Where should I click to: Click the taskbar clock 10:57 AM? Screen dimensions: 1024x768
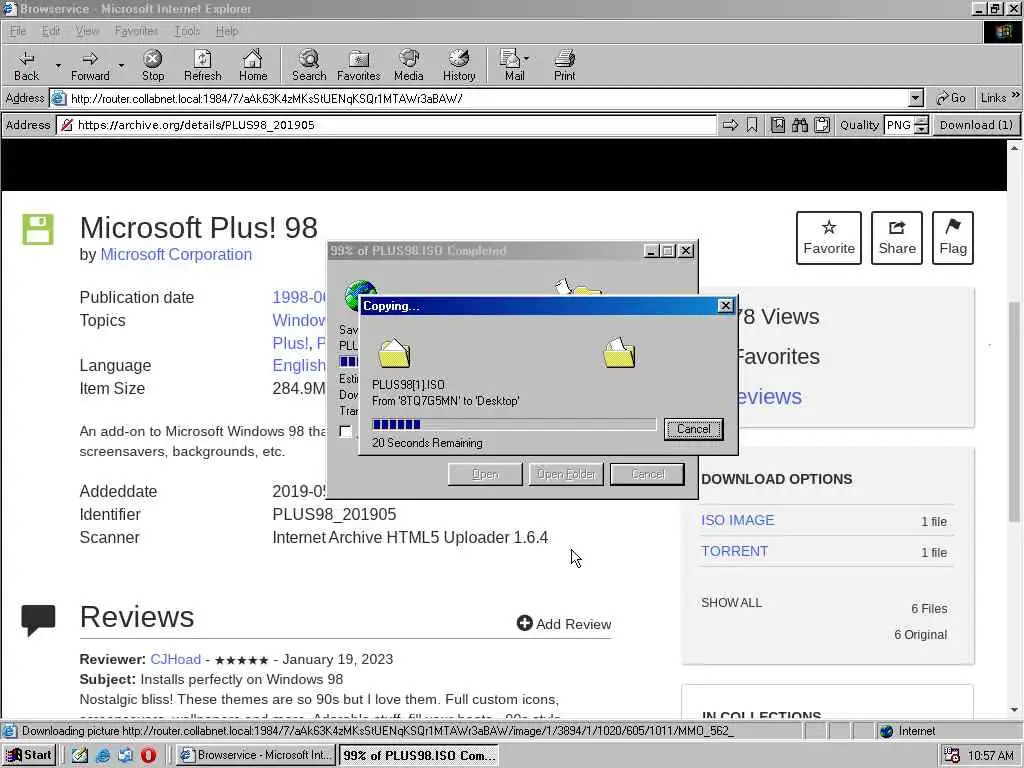tap(990, 756)
